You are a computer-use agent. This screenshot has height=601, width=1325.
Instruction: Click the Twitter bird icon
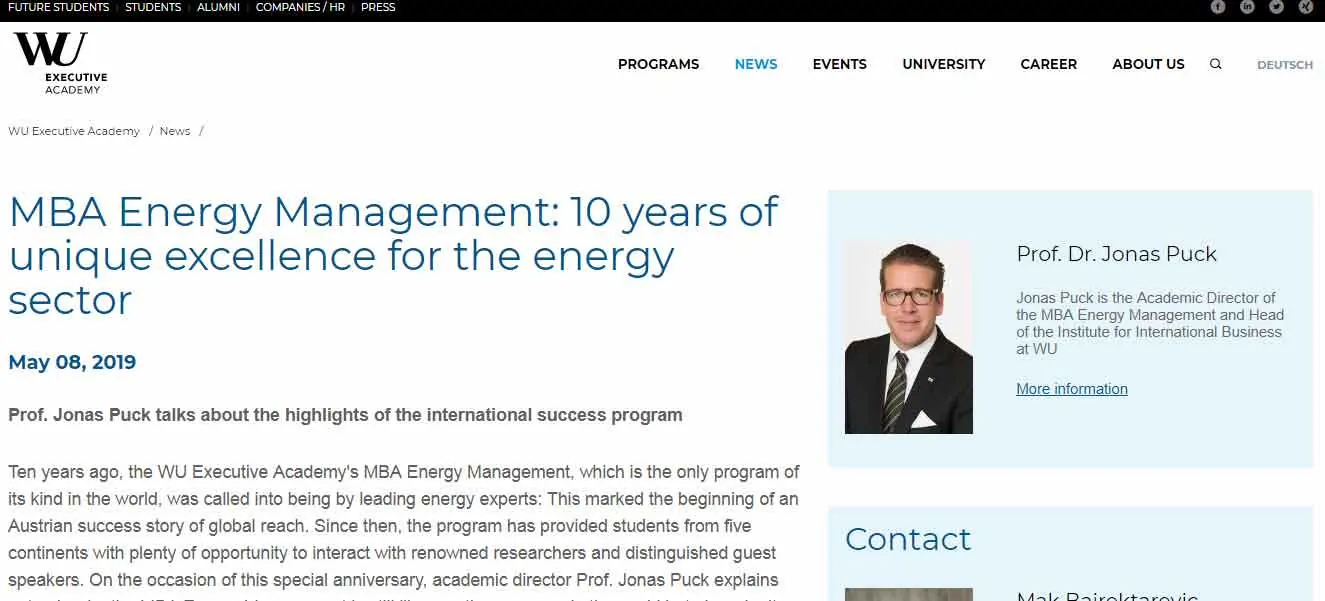click(x=1276, y=8)
